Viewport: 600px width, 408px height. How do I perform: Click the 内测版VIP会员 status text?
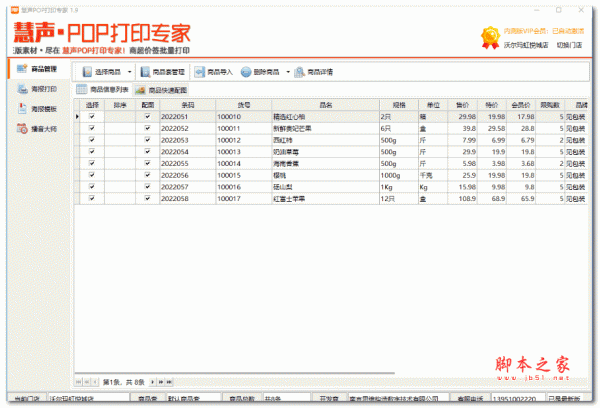click(x=544, y=31)
